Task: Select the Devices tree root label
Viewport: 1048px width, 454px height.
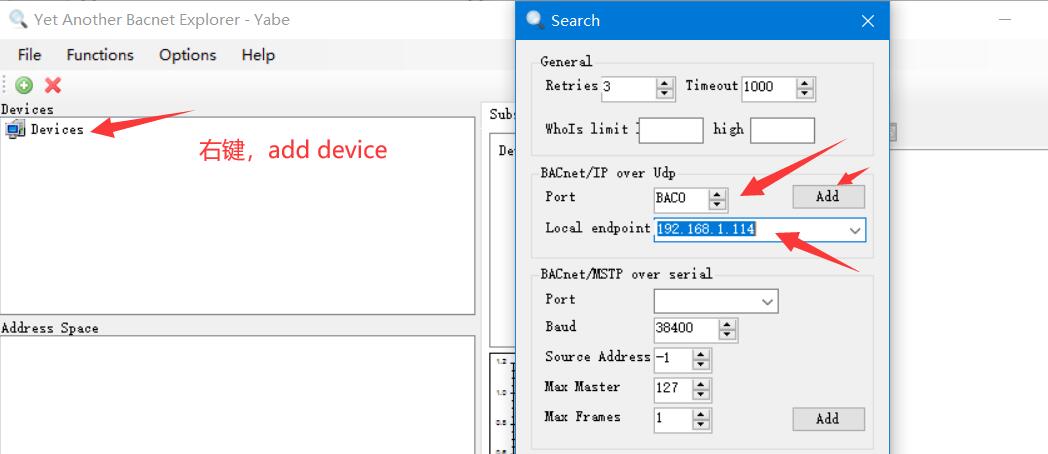Action: coord(57,130)
